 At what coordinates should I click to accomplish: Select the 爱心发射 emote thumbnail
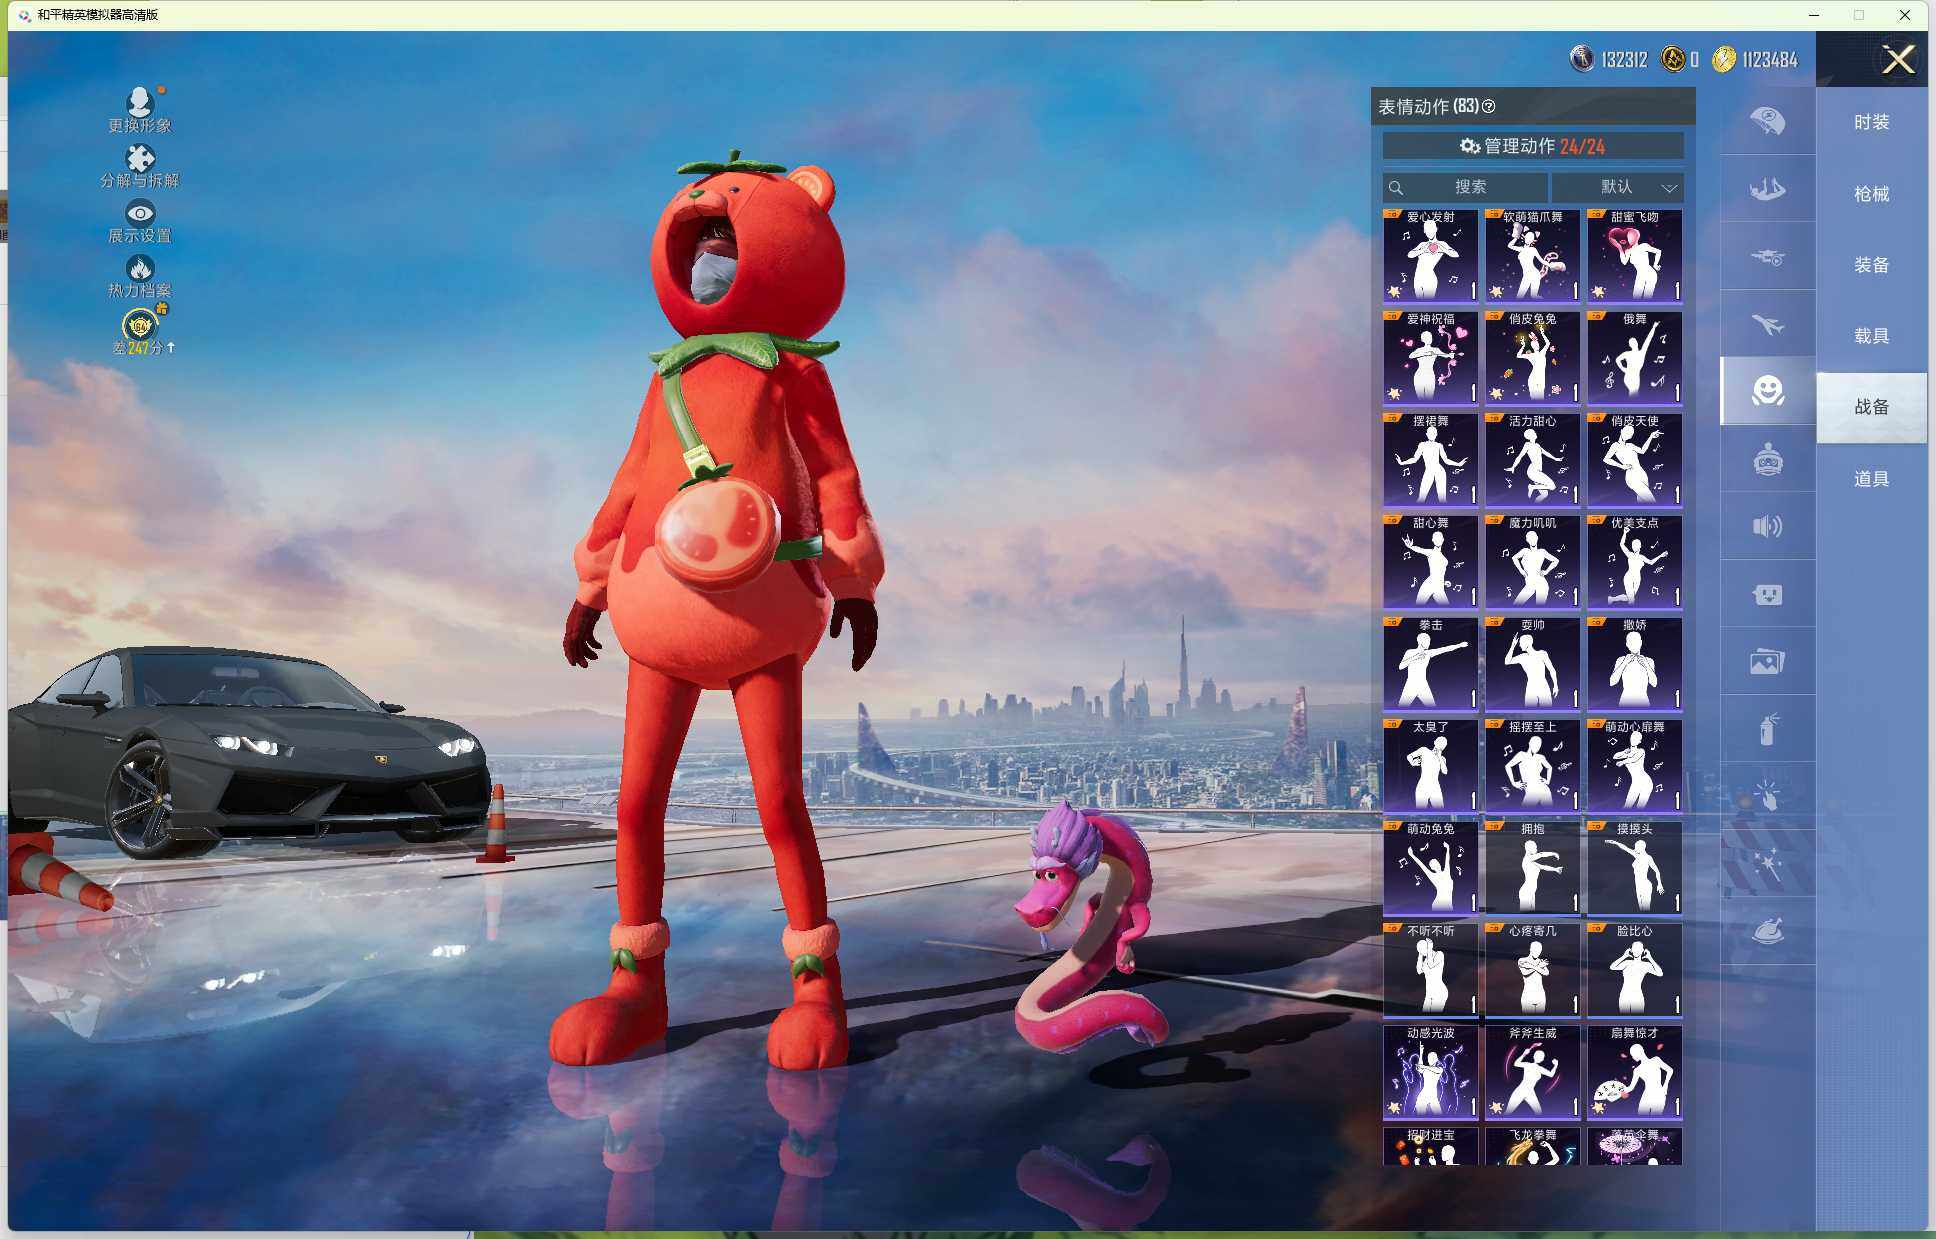(x=1430, y=256)
